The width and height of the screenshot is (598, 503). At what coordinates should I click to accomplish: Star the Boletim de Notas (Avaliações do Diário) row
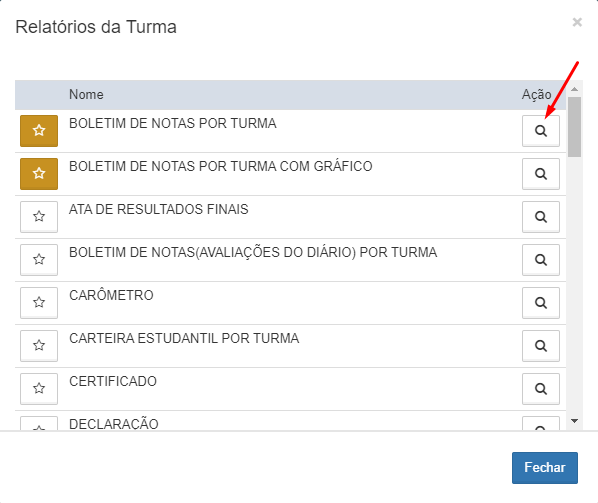(x=39, y=260)
